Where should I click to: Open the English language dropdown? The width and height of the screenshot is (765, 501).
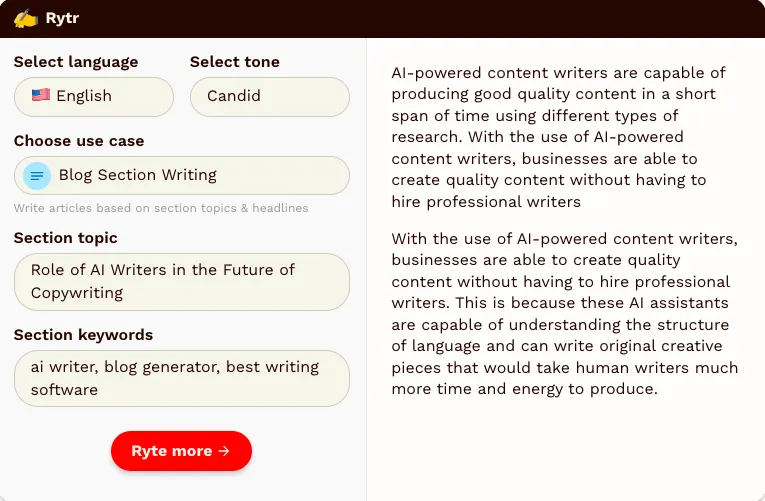pyautogui.click(x=94, y=97)
